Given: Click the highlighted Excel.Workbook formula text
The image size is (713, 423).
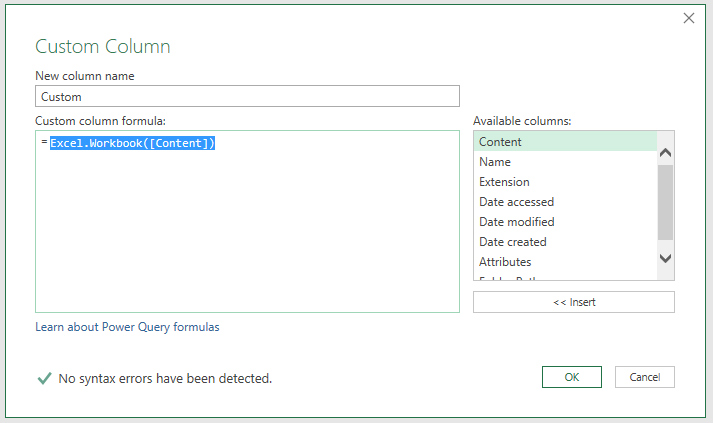Looking at the screenshot, I should pyautogui.click(x=132, y=143).
